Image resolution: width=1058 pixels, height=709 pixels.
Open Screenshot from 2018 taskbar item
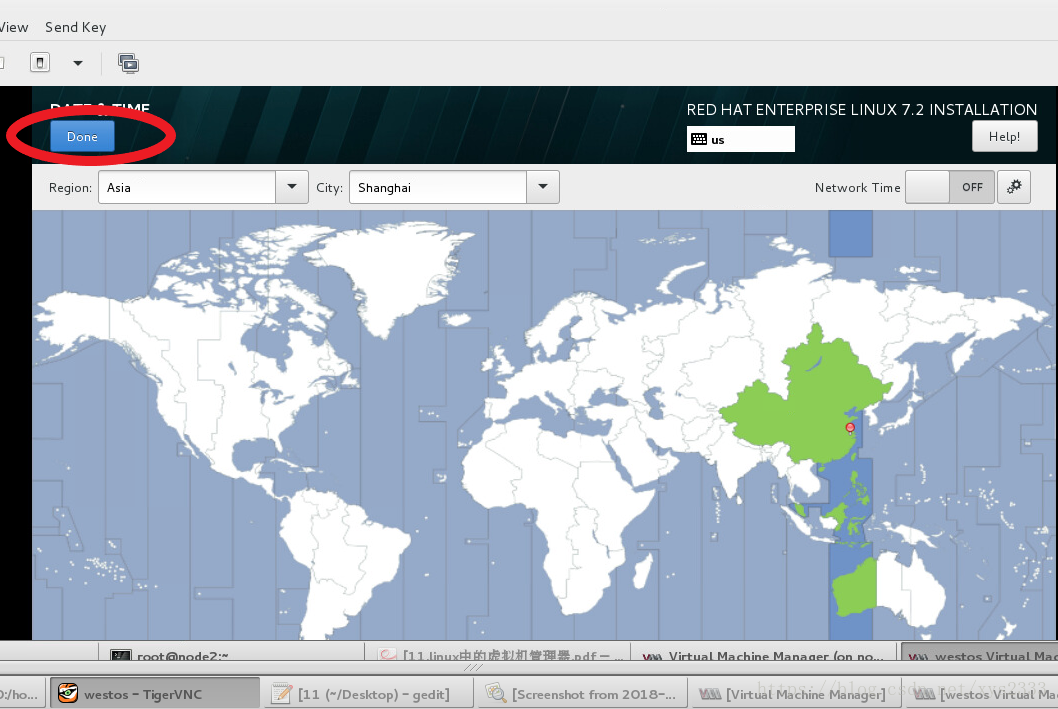(x=583, y=693)
